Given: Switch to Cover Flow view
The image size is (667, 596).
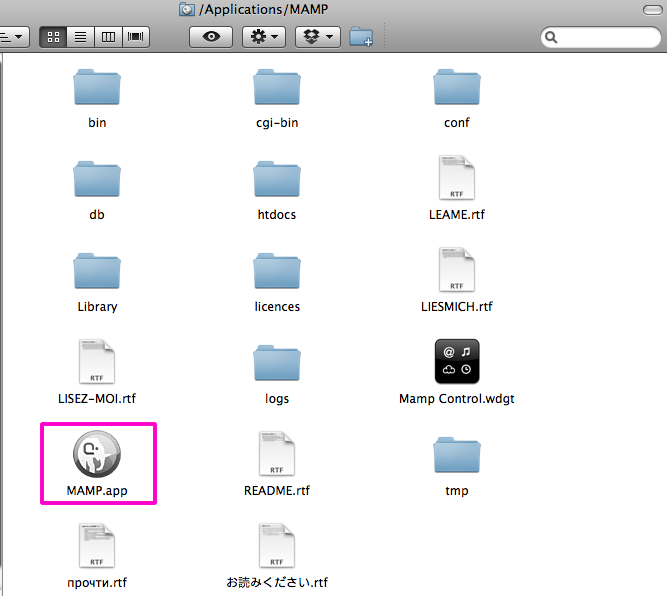Looking at the screenshot, I should 136,37.
